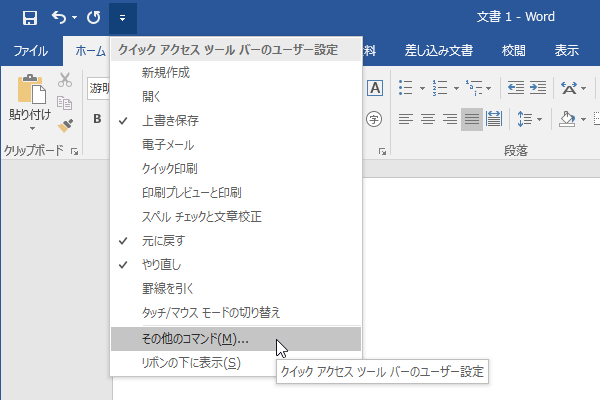Enable 開く in the toolbar menu
The height and width of the screenshot is (400, 600).
[x=236, y=96]
